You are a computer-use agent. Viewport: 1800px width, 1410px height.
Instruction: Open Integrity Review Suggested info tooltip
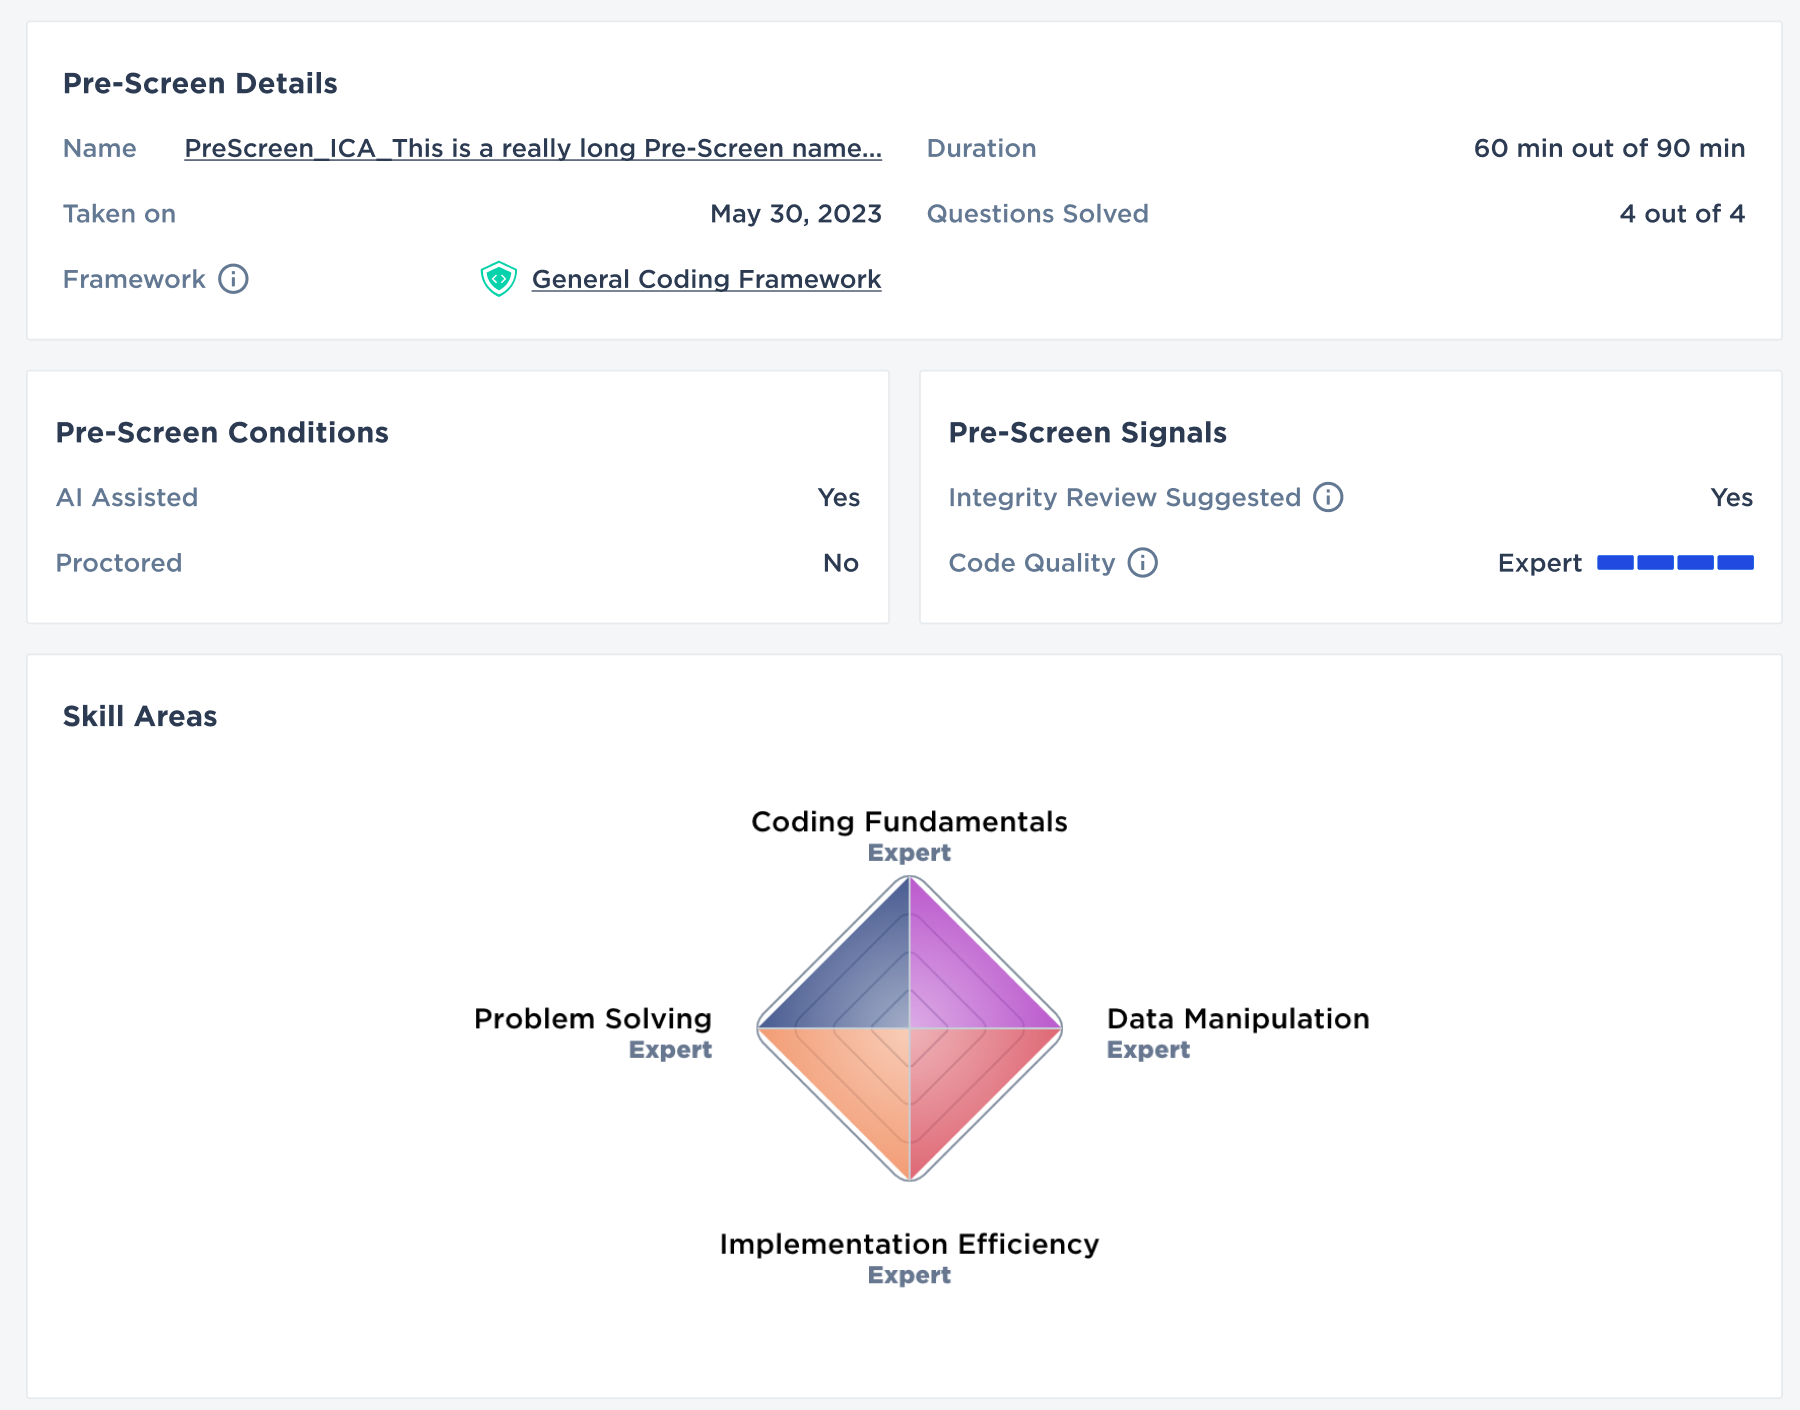pos(1328,497)
